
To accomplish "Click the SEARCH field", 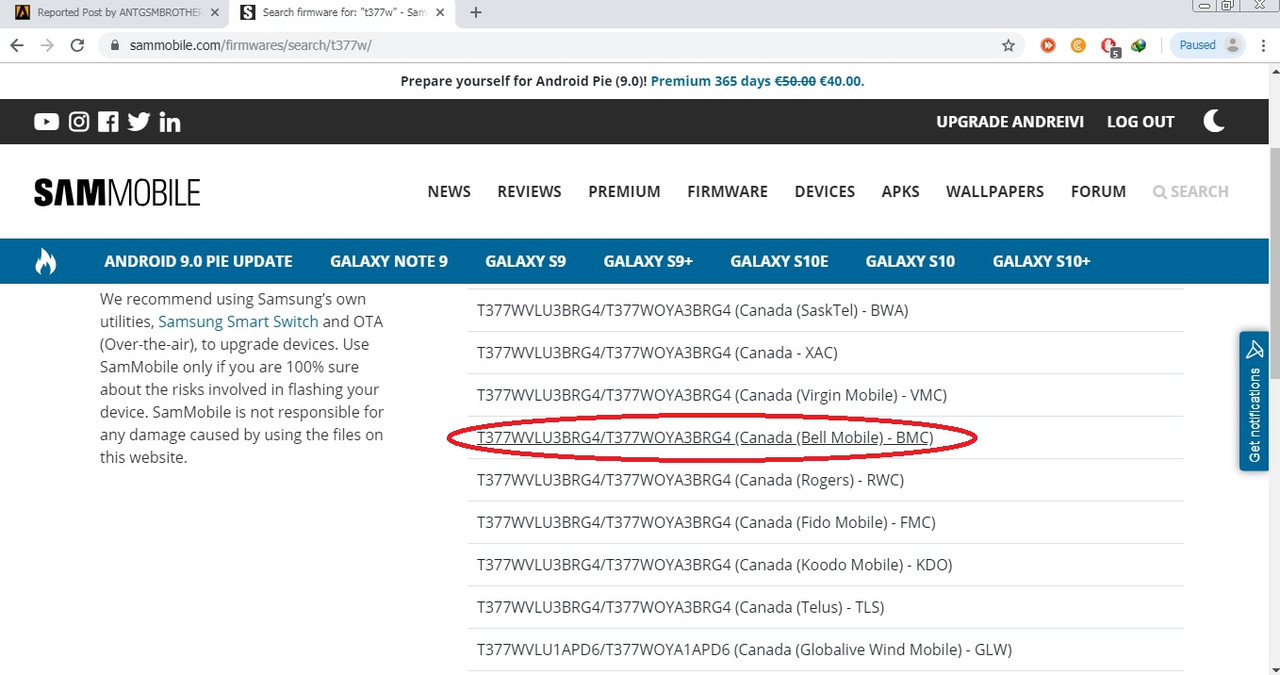I will click(x=1191, y=192).
